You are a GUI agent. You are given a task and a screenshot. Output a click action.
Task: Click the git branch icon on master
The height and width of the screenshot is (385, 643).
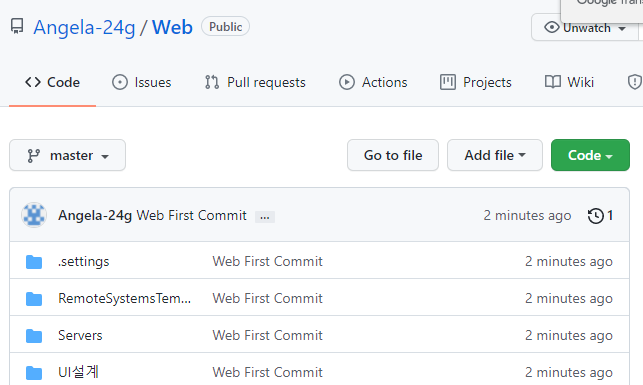point(33,156)
